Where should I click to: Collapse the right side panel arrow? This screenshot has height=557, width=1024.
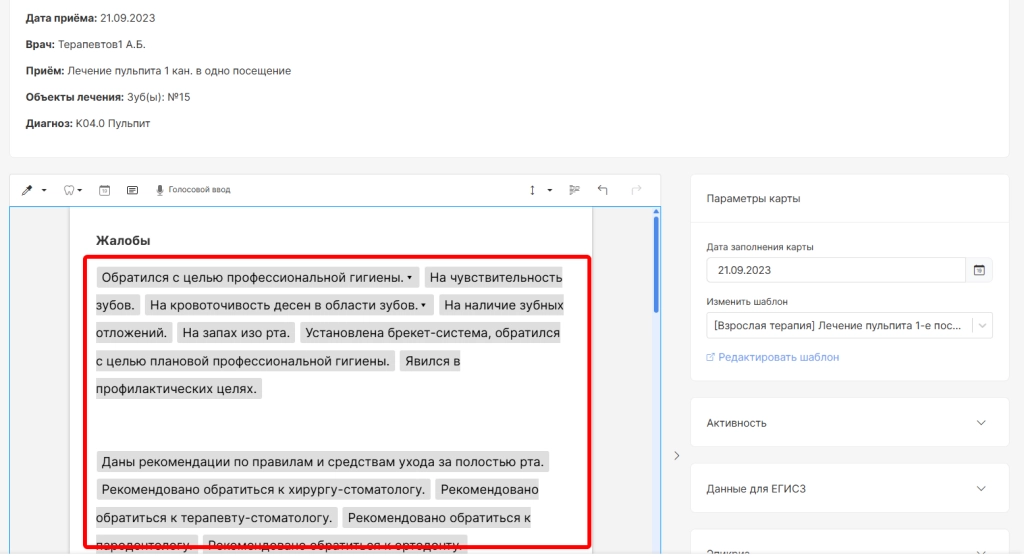coord(676,456)
